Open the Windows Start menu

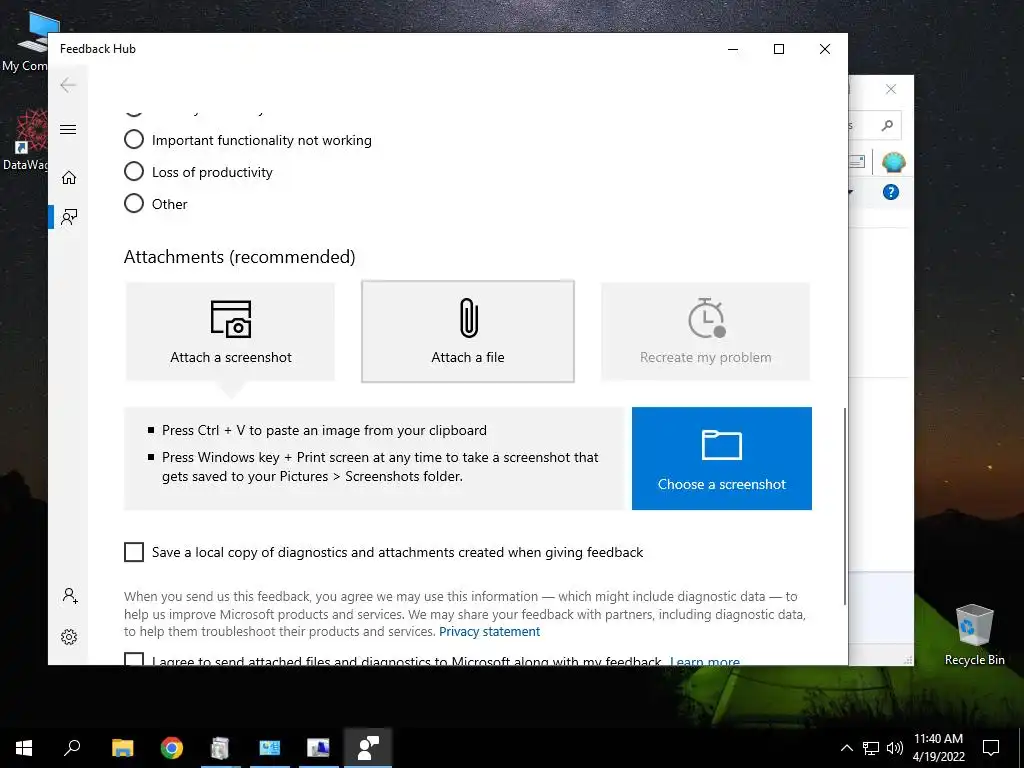[x=24, y=748]
